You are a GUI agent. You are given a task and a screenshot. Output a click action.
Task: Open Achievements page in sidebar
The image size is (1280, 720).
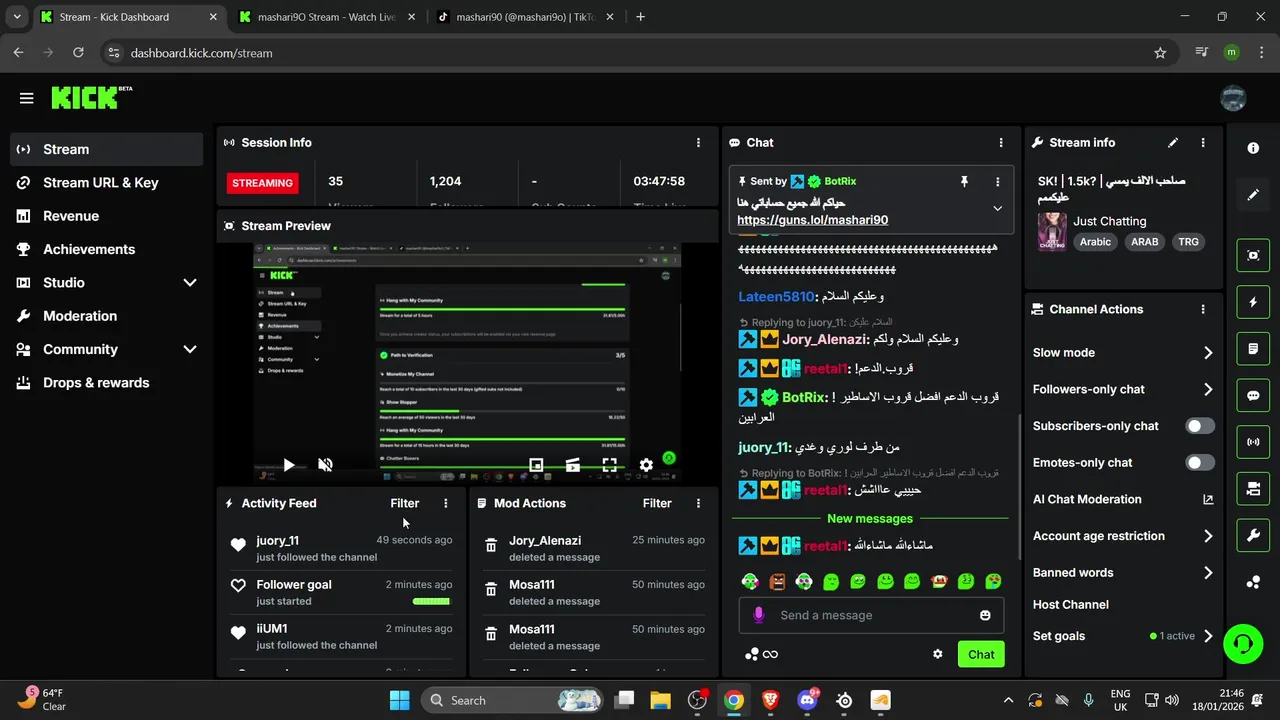(107, 249)
